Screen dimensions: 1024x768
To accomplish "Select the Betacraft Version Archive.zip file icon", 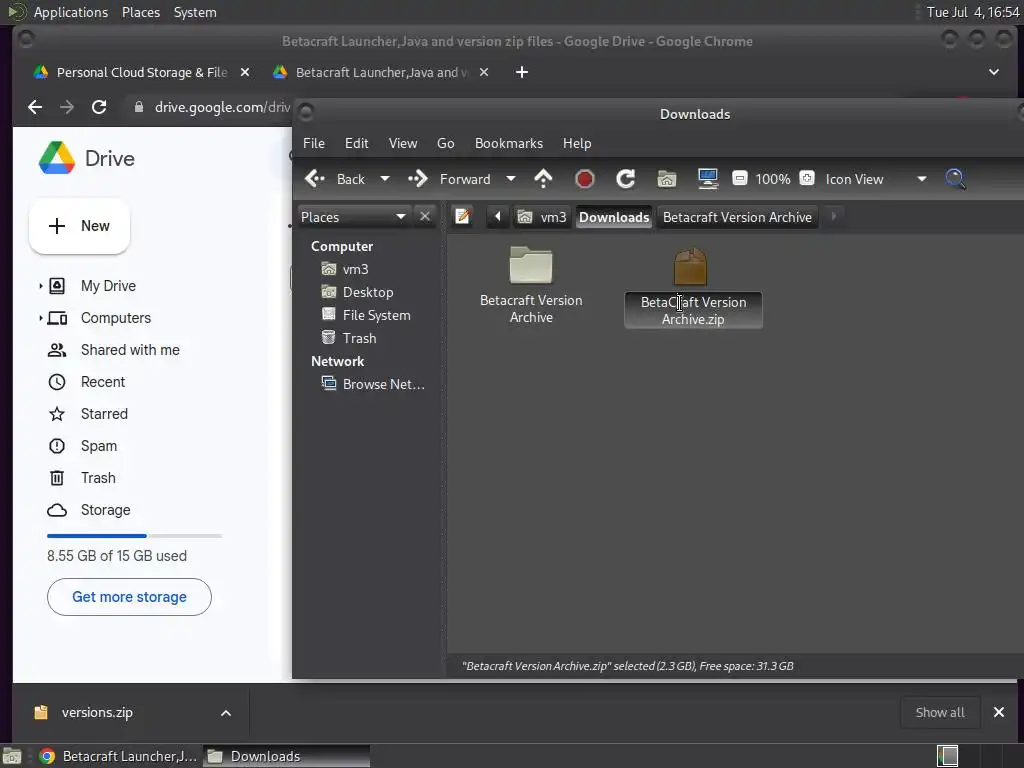I will (x=690, y=266).
